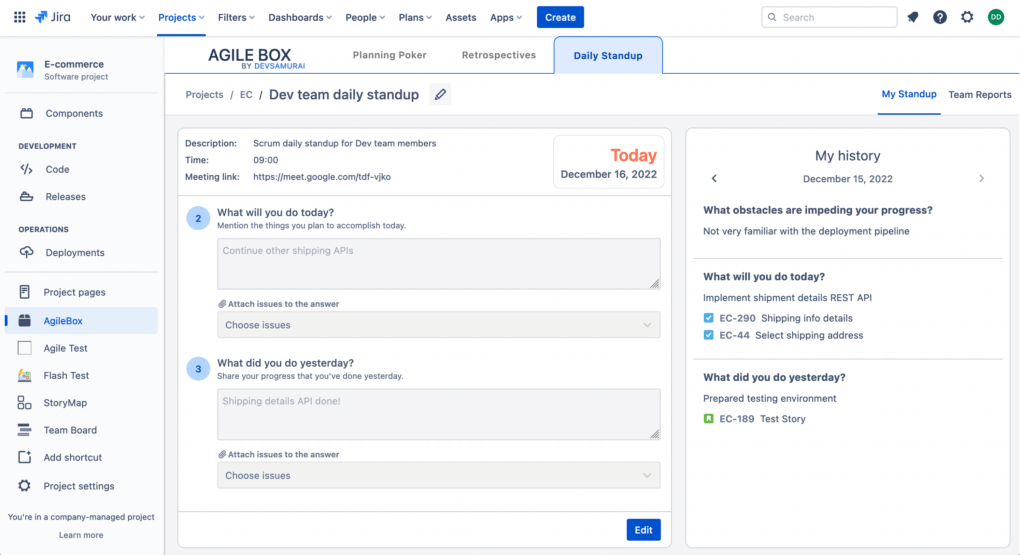Viewport: 1020px width, 555px height.
Task: Click the Project pages icon
Action: [x=24, y=292]
